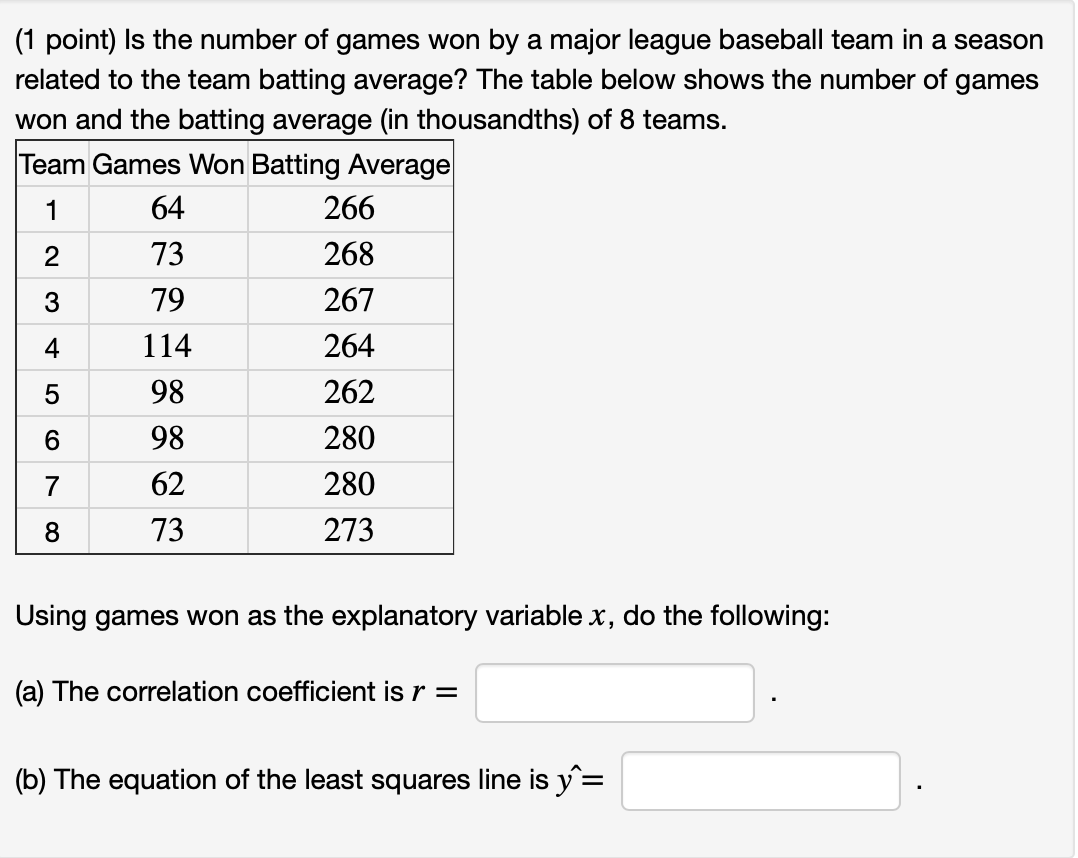1078x858 pixels.
Task: Select Team 4's games won value 114
Action: pyautogui.click(x=167, y=347)
